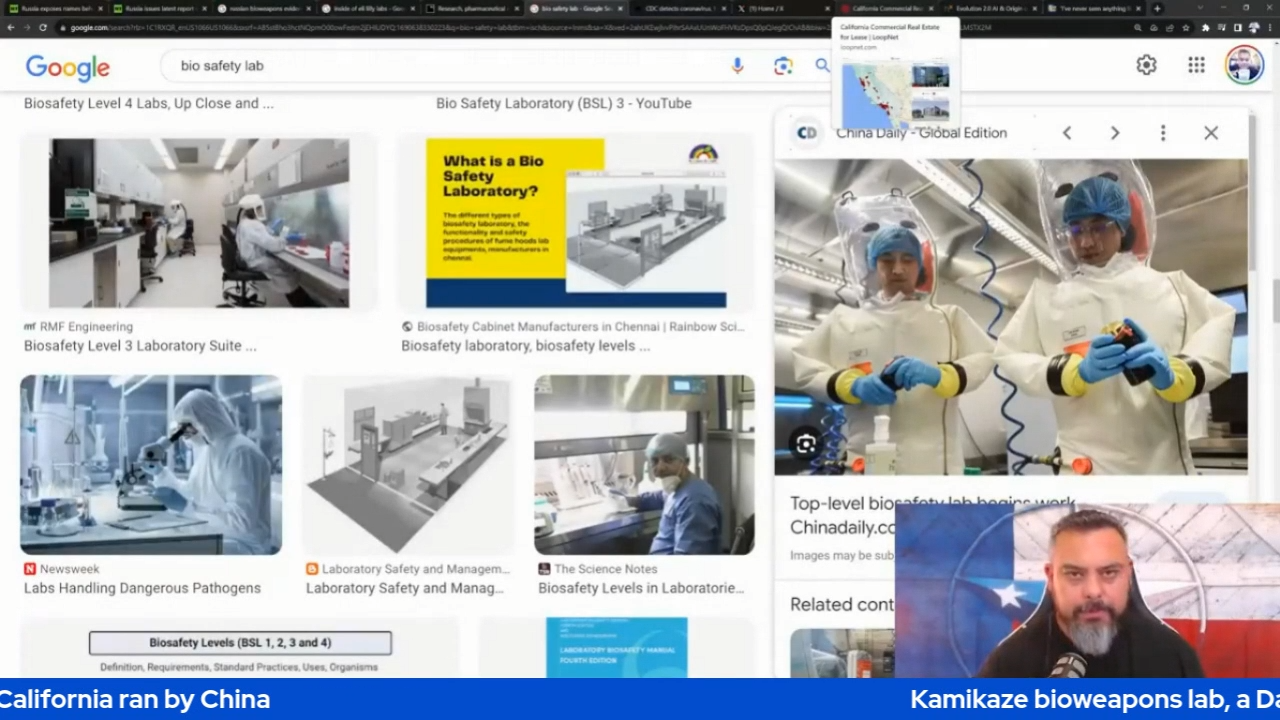Screen dimensions: 1280x720
Task: Open the Google apps grid
Action: (x=1196, y=65)
